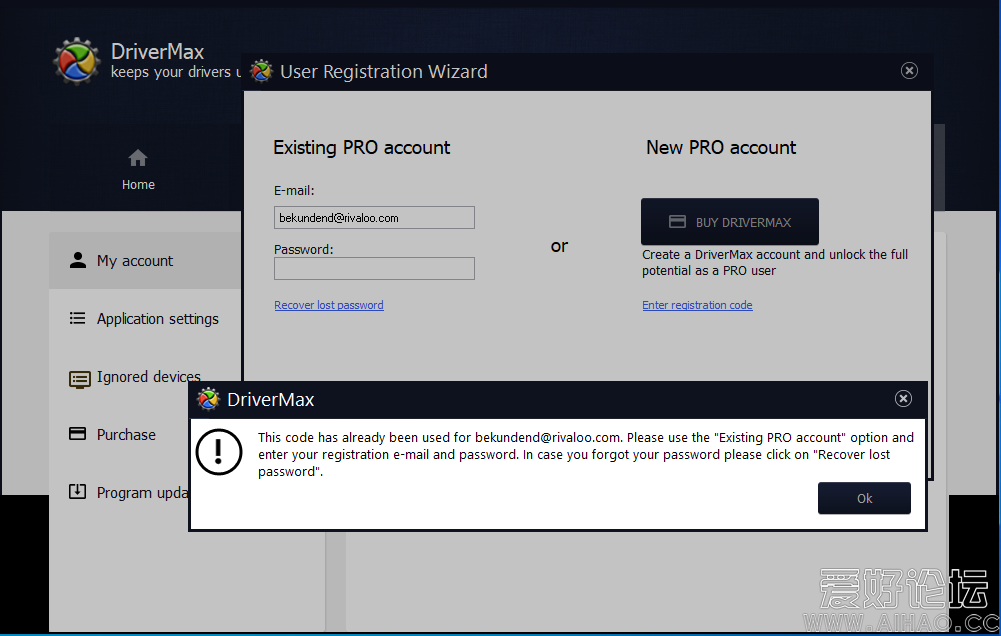Click the DriverMax logo in the main window

click(x=77, y=61)
